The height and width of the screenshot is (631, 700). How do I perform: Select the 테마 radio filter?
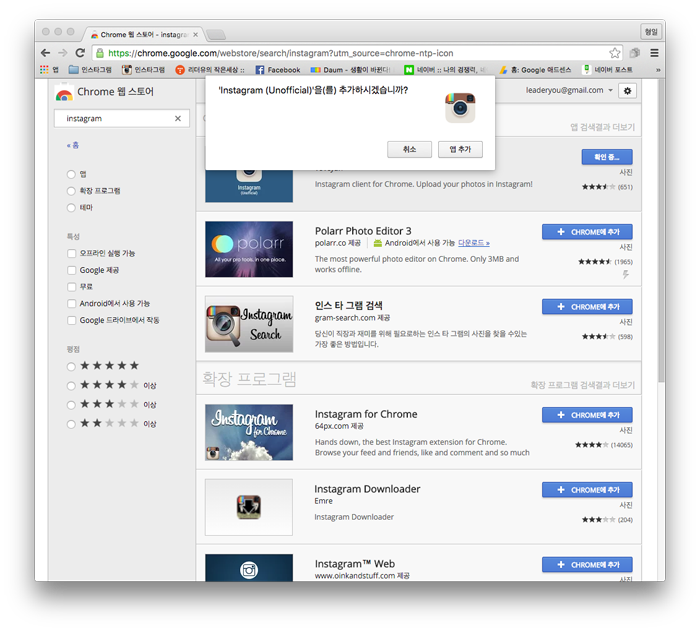(71, 208)
